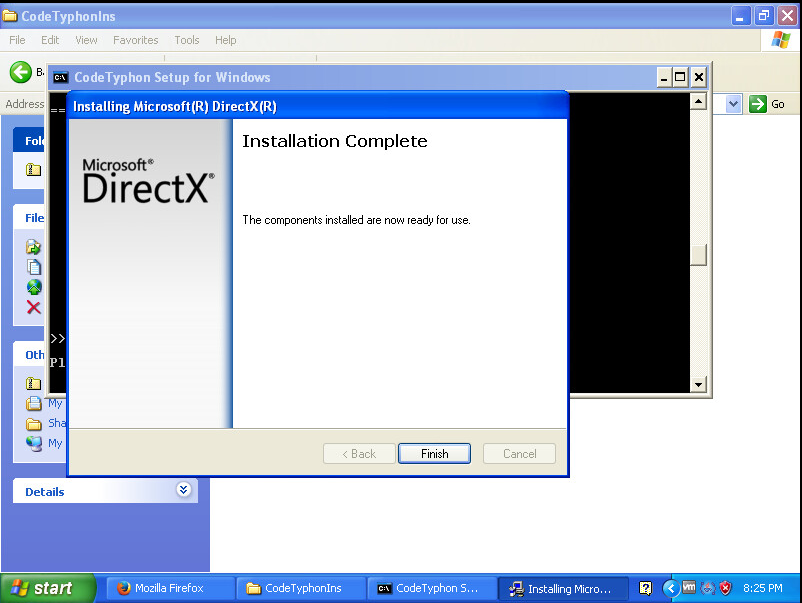Image resolution: width=802 pixels, height=603 pixels.
Task: Click the network tray icon beside the shield
Action: point(708,588)
